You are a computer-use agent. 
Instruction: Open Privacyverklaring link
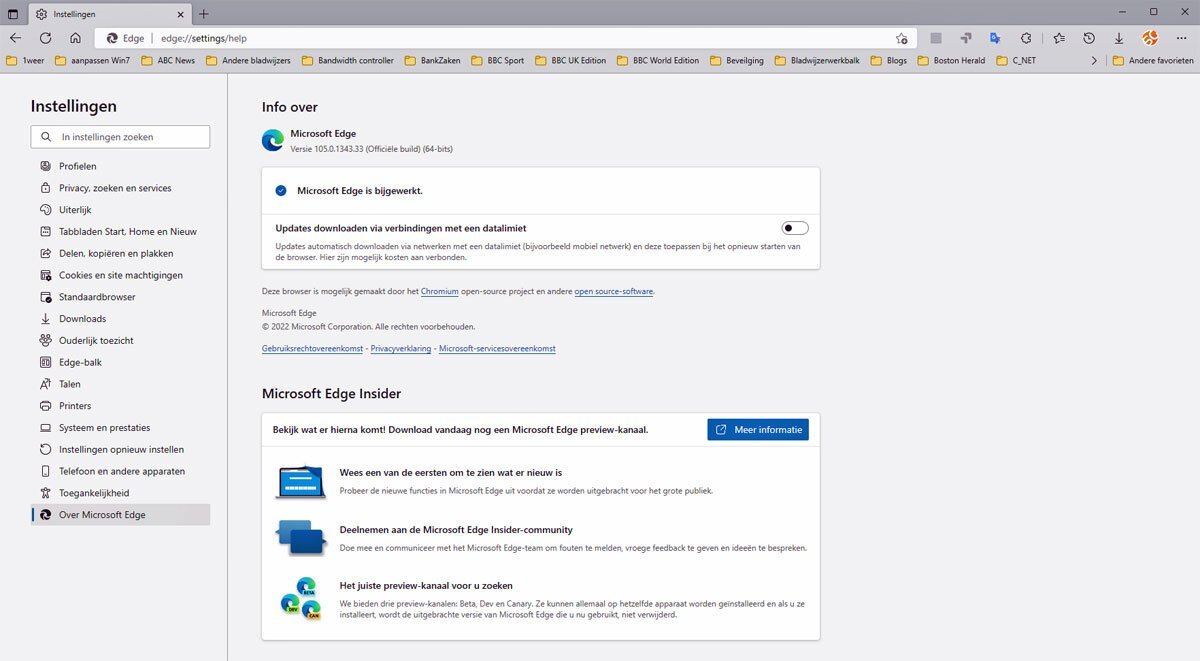coord(401,349)
